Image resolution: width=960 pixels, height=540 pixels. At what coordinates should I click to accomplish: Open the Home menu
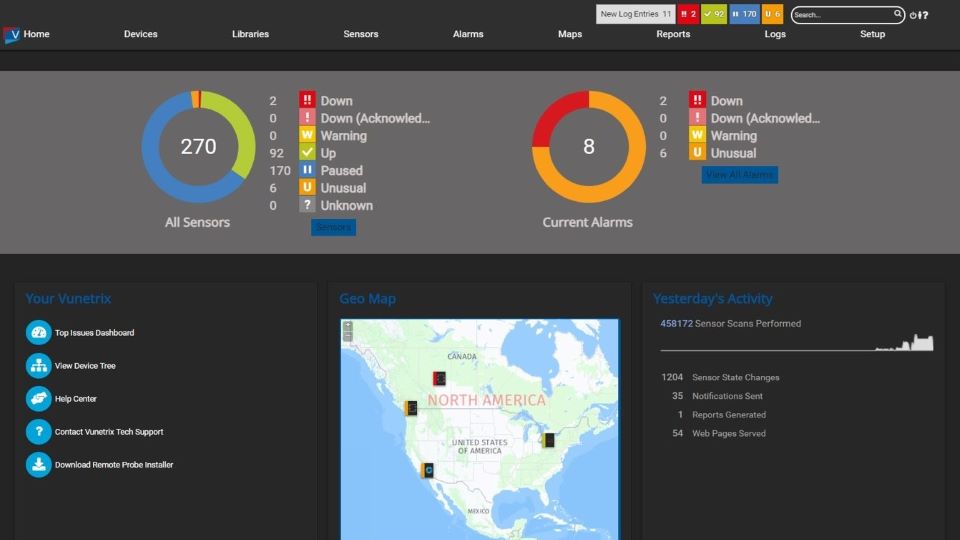36,34
